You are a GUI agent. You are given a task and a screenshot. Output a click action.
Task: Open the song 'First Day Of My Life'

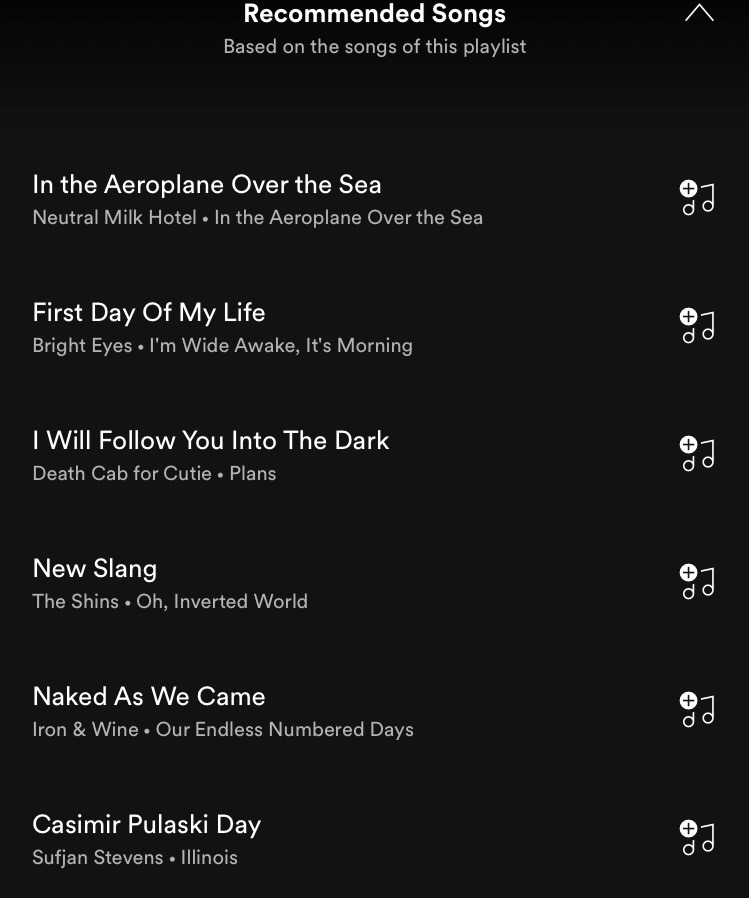click(x=149, y=313)
